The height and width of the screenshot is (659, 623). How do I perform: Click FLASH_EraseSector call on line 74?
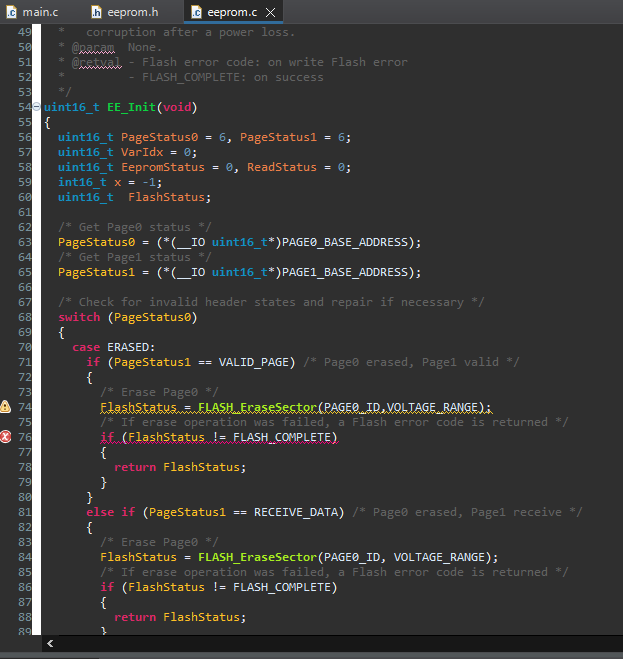click(x=257, y=407)
